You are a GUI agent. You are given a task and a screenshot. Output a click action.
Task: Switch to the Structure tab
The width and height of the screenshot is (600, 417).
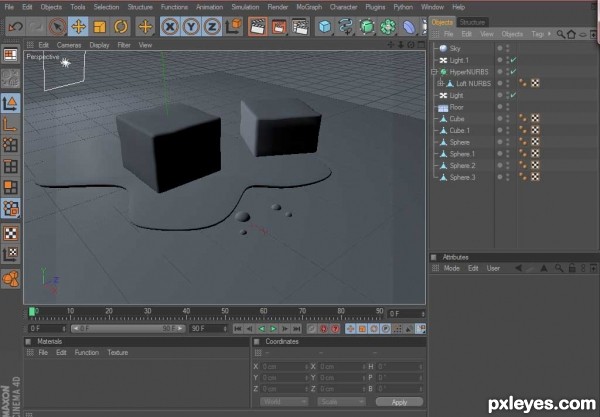[x=472, y=23]
